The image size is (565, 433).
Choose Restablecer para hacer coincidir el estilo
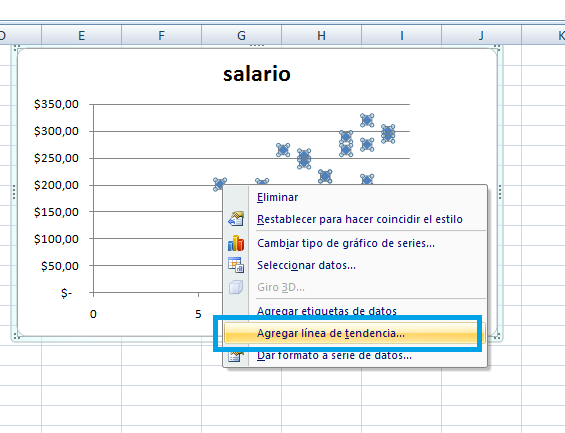point(359,219)
